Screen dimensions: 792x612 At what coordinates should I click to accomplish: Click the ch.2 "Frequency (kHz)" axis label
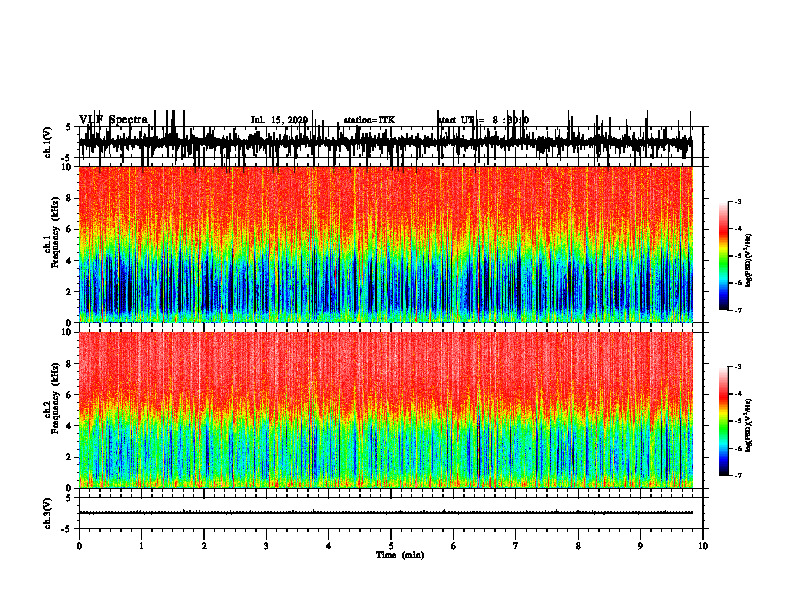pyautogui.click(x=56, y=398)
